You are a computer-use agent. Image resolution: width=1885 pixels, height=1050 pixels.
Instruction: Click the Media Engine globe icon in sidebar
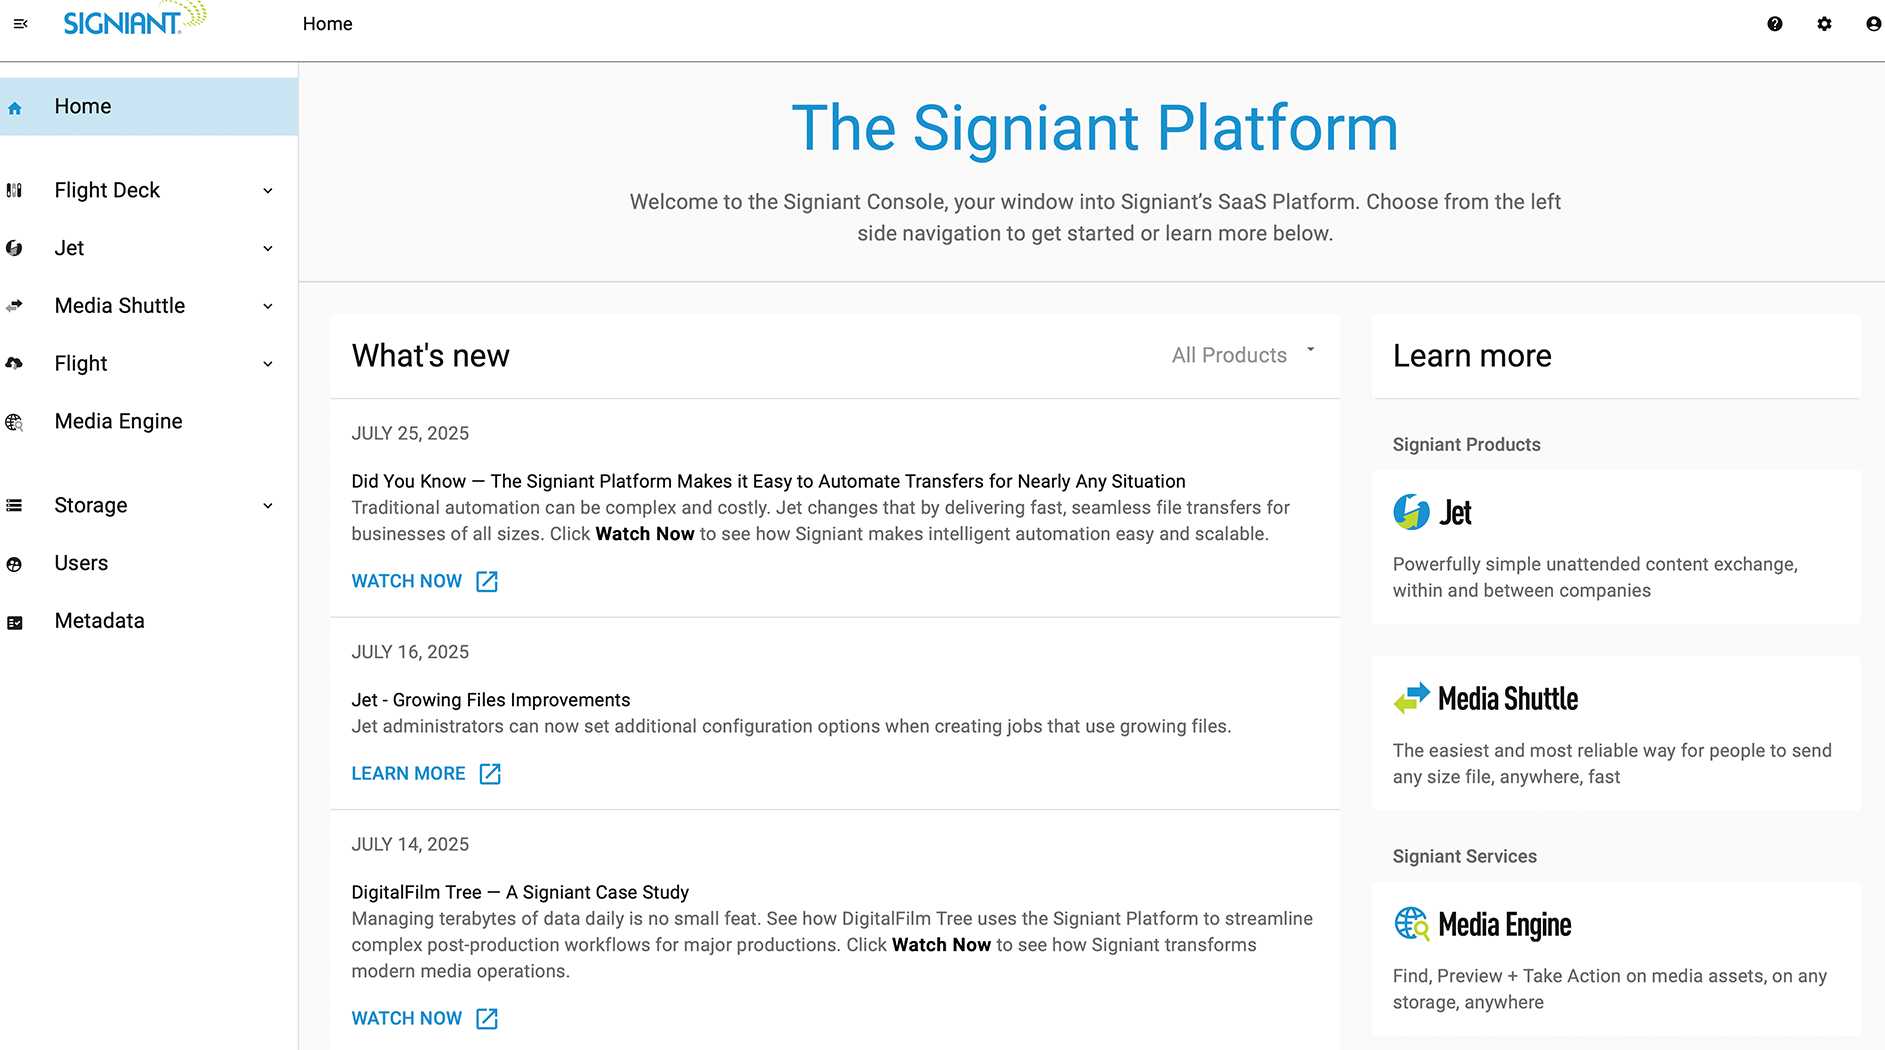[15, 422]
